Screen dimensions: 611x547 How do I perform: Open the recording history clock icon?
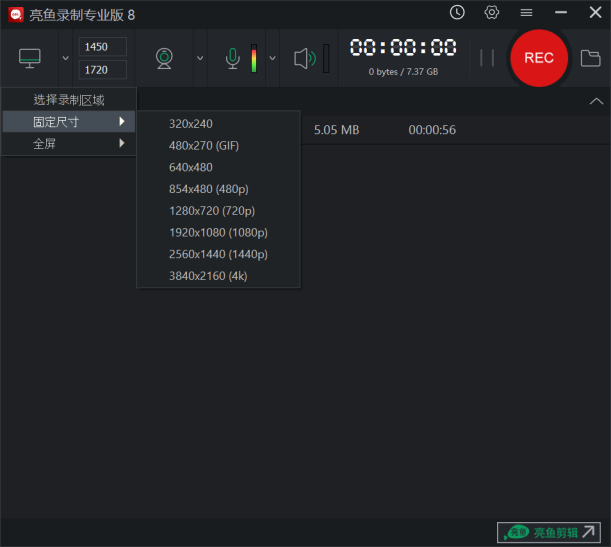457,13
